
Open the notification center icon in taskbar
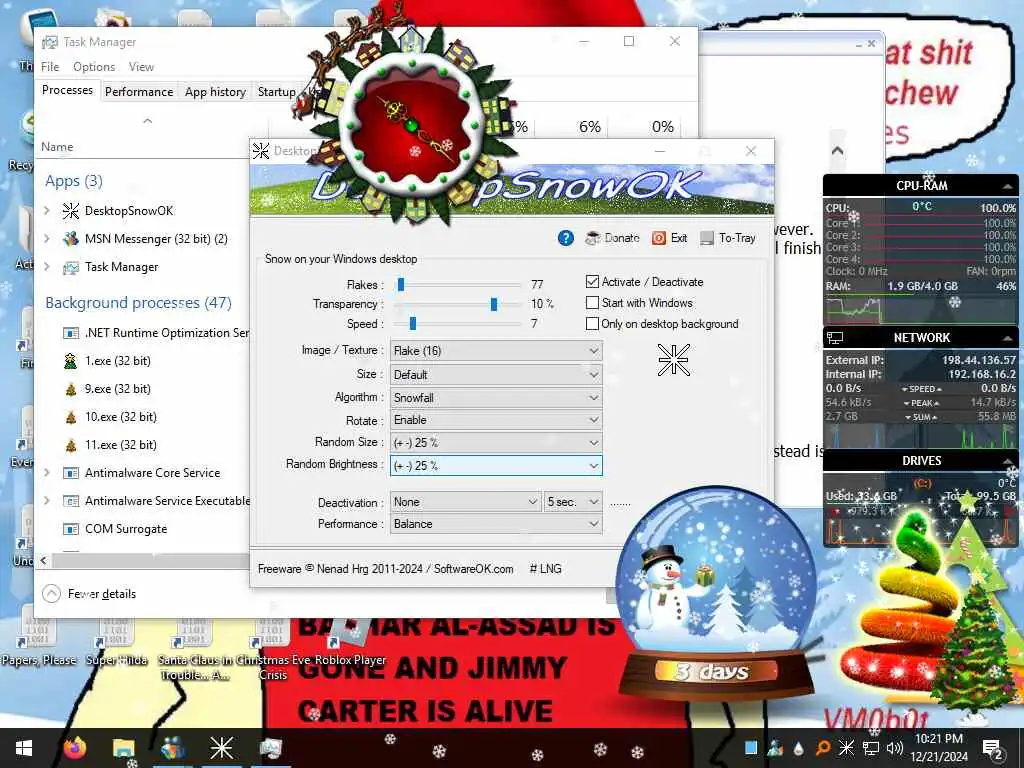[x=993, y=748]
